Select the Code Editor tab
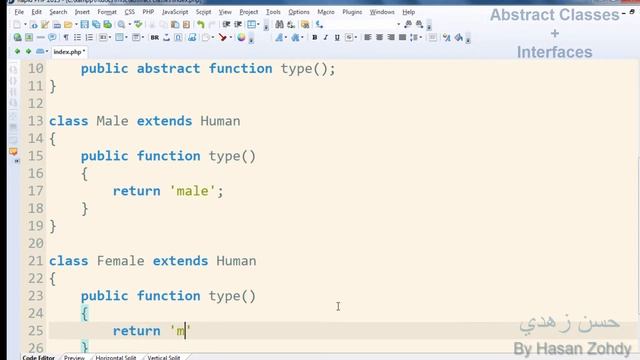 38,357
